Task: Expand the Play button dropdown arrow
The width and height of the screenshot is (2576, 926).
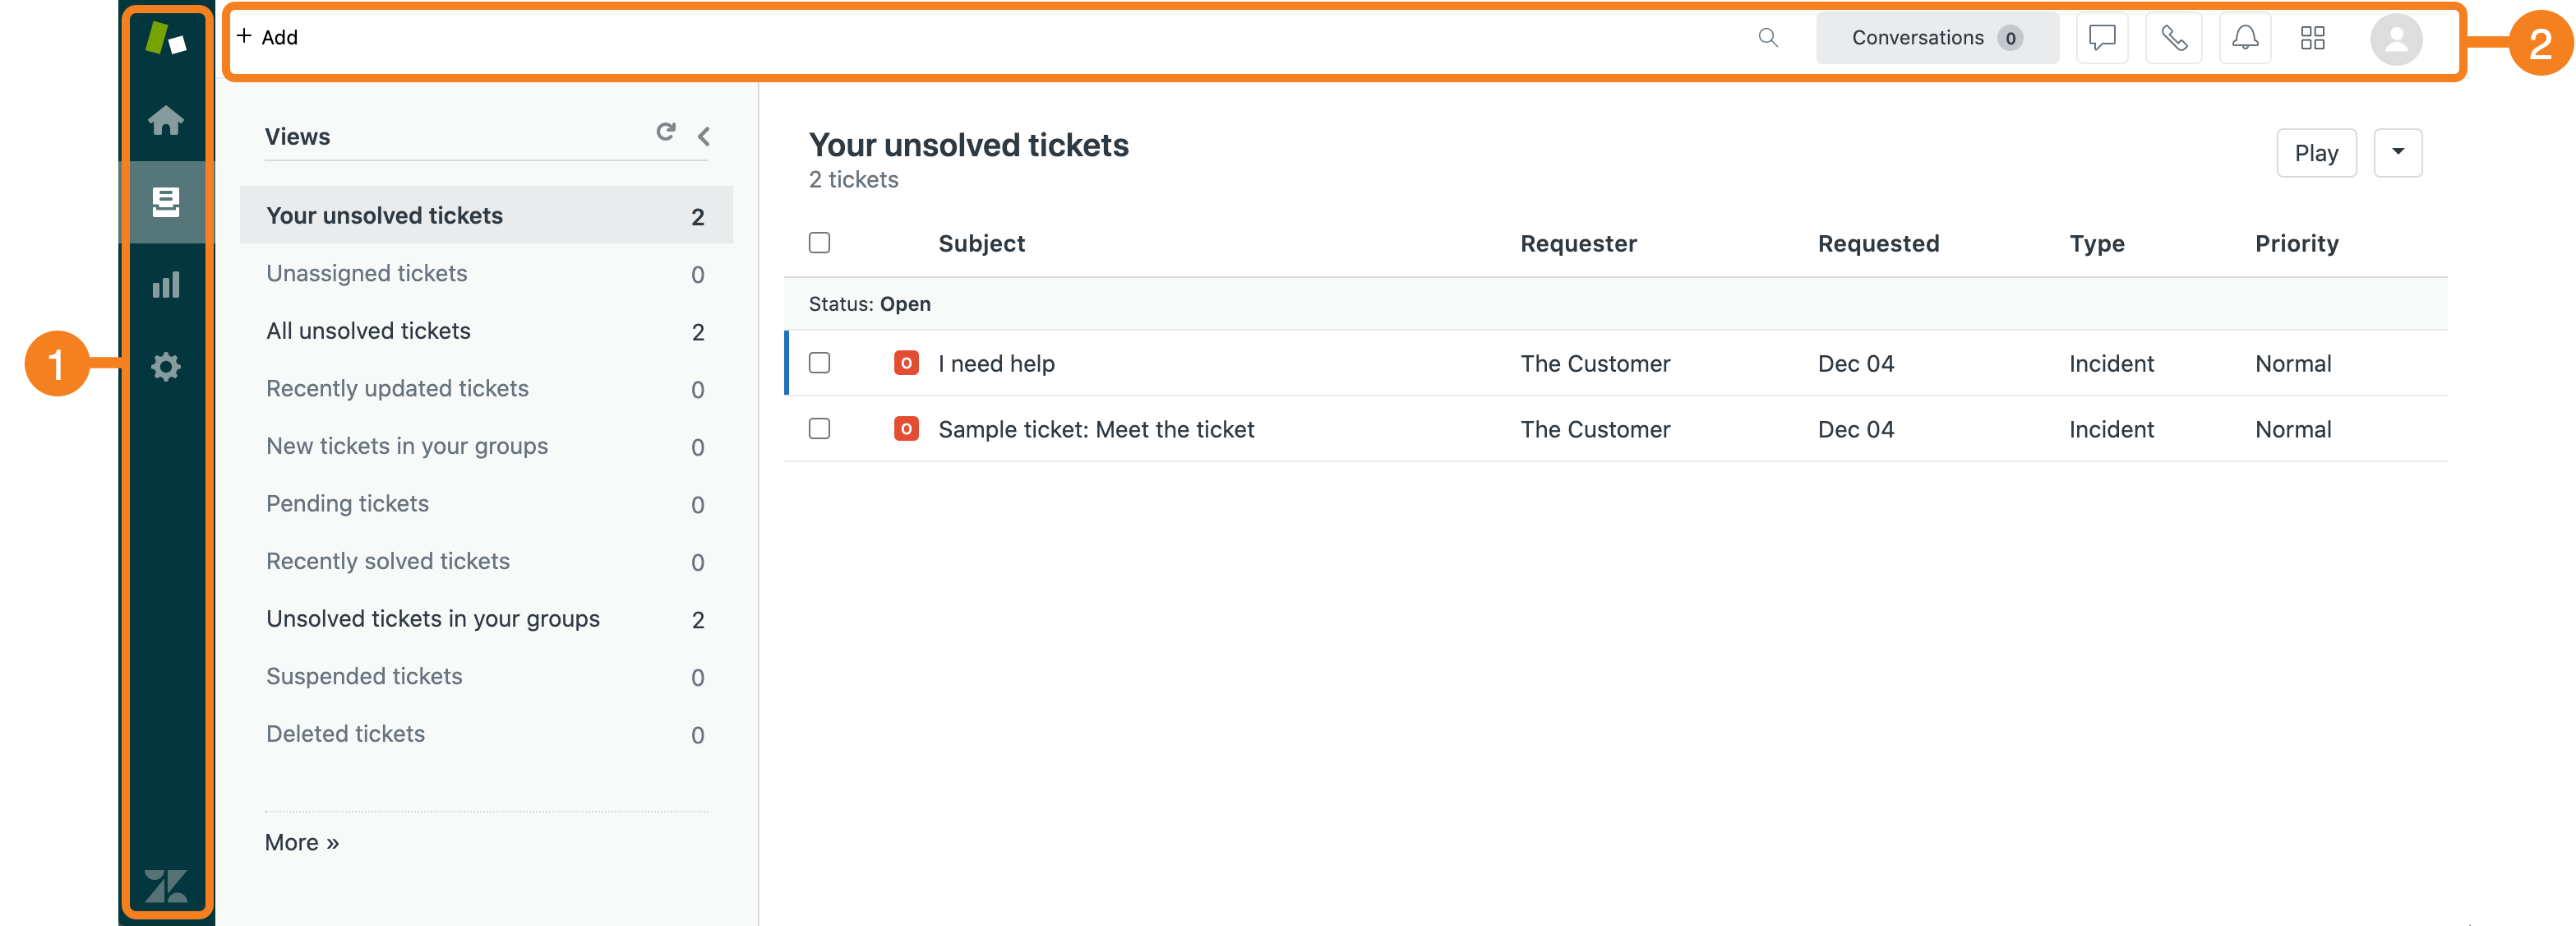Action: tap(2398, 153)
